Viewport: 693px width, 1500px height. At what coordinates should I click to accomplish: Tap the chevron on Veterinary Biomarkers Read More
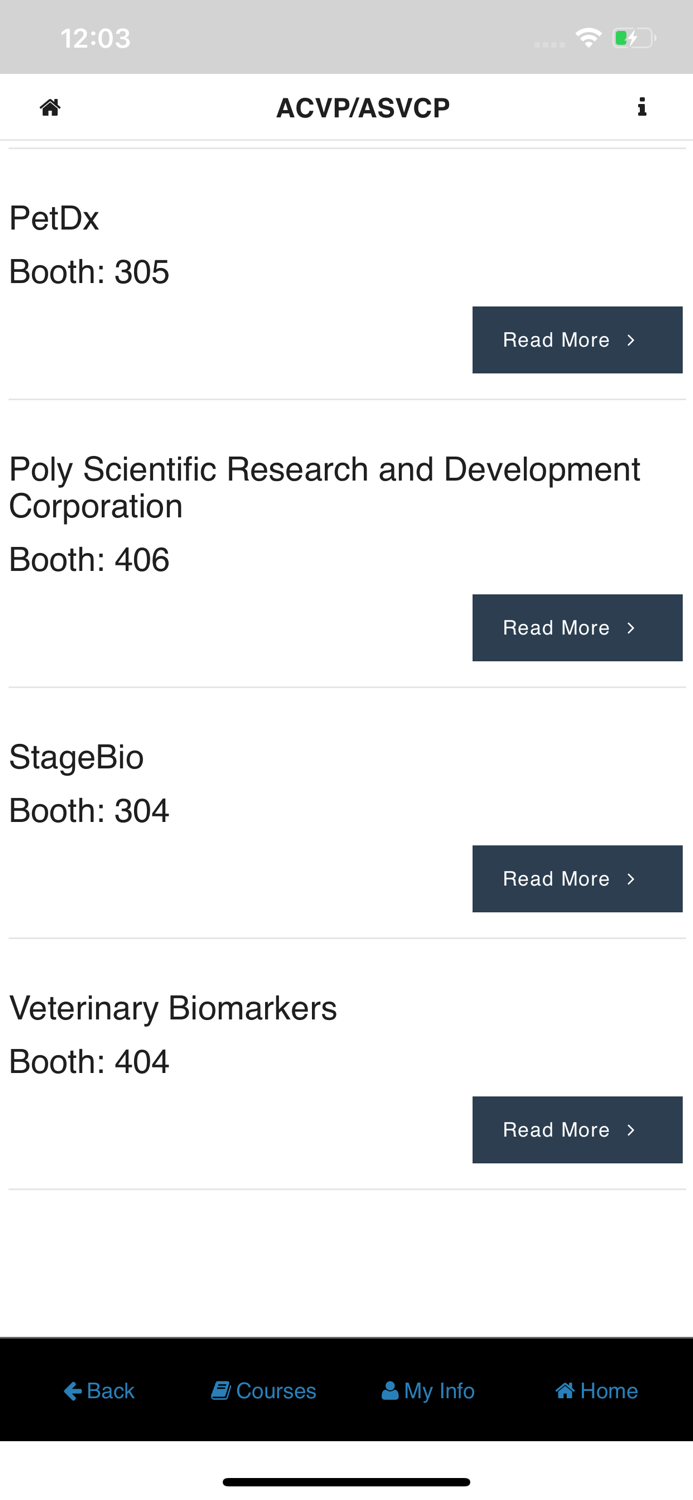[631, 1130]
